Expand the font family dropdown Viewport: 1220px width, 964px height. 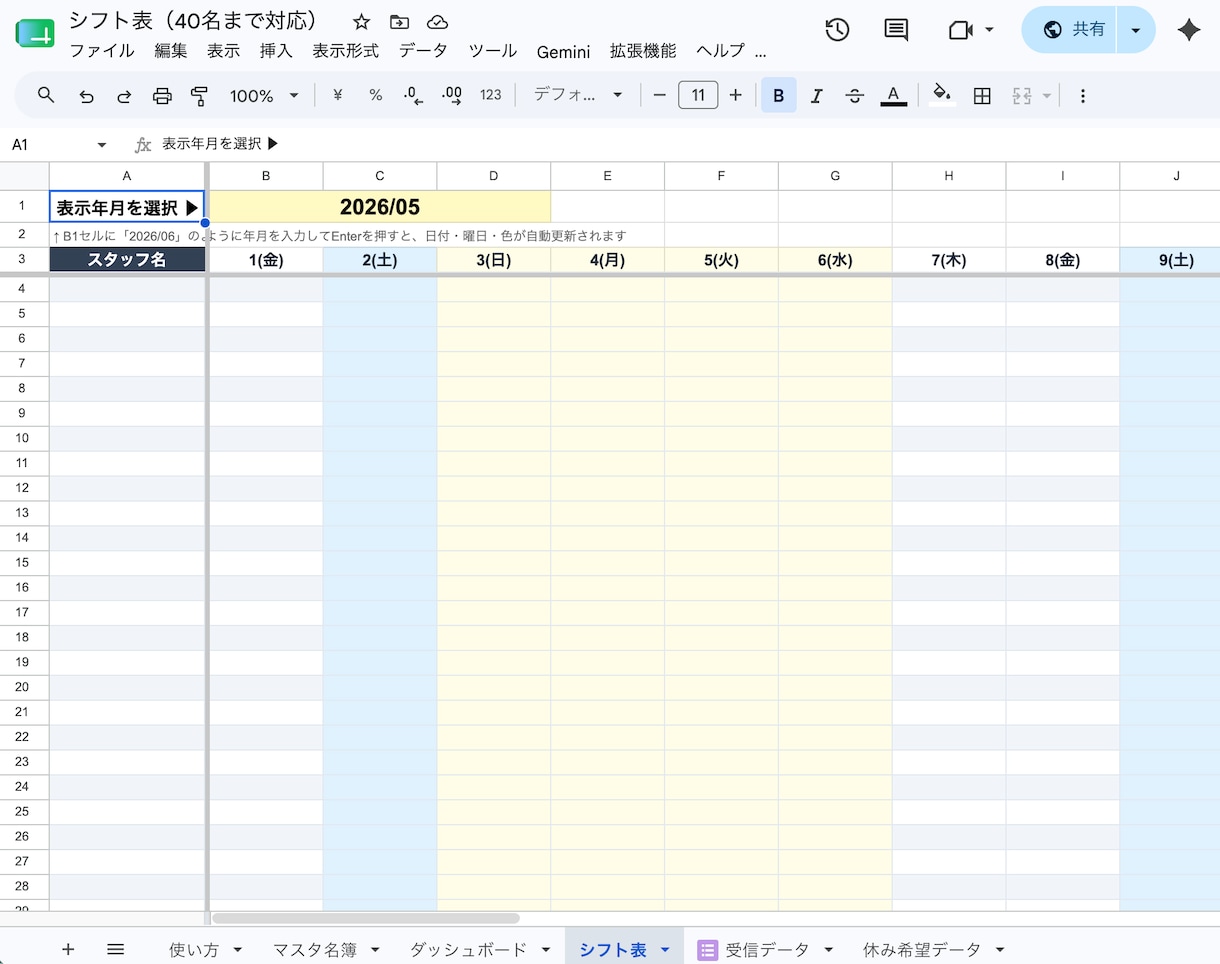[x=578, y=95]
